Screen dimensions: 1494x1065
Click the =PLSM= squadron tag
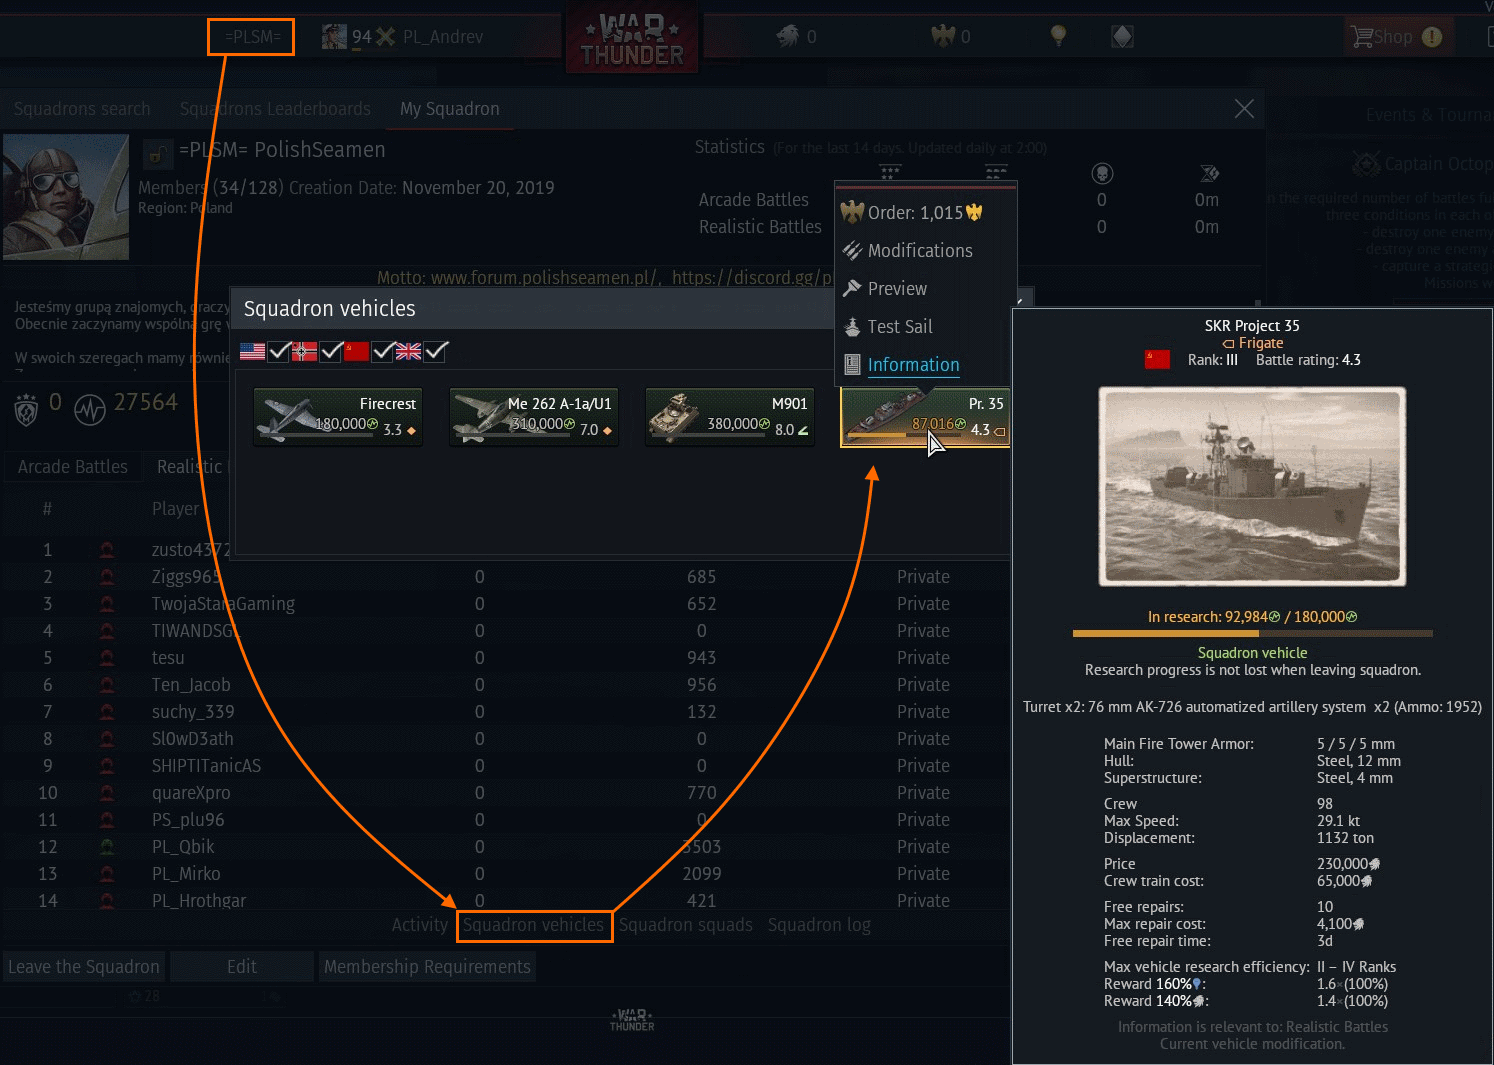click(251, 37)
